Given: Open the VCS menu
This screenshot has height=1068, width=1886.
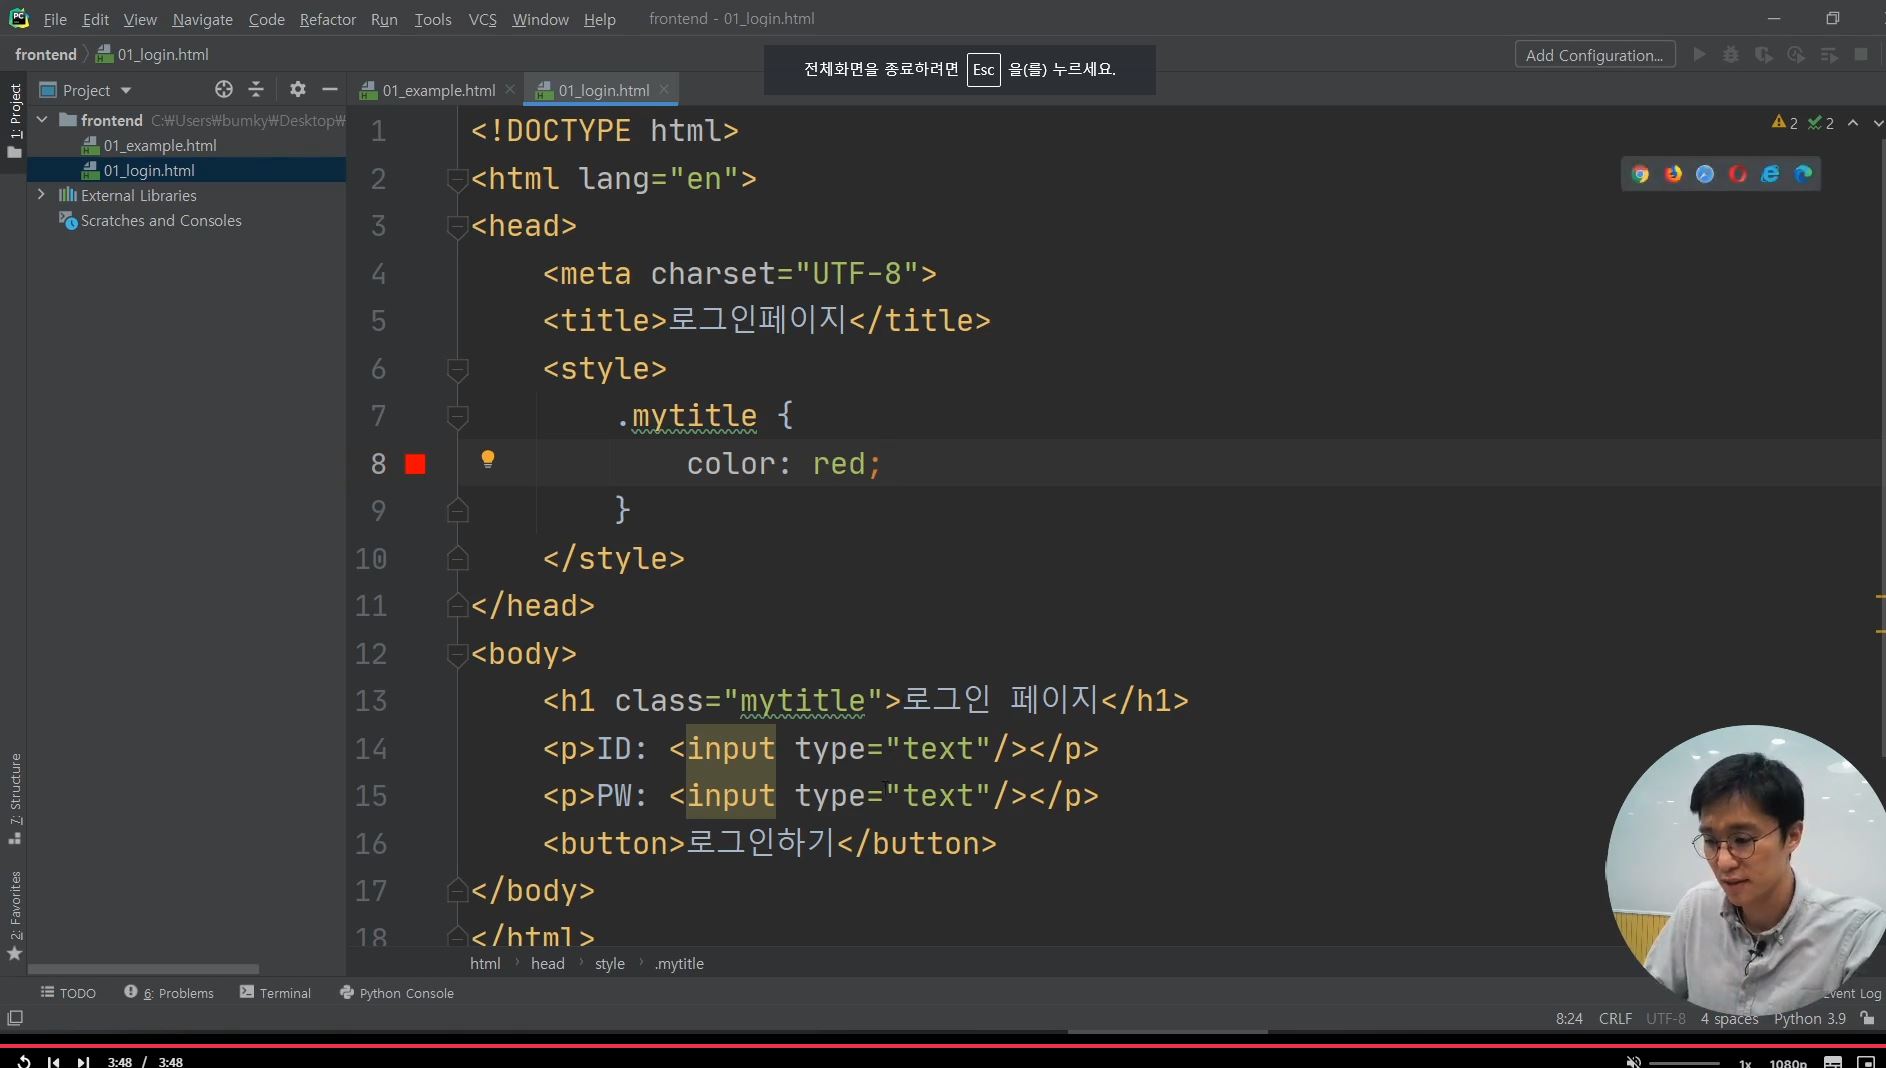Looking at the screenshot, I should point(483,19).
